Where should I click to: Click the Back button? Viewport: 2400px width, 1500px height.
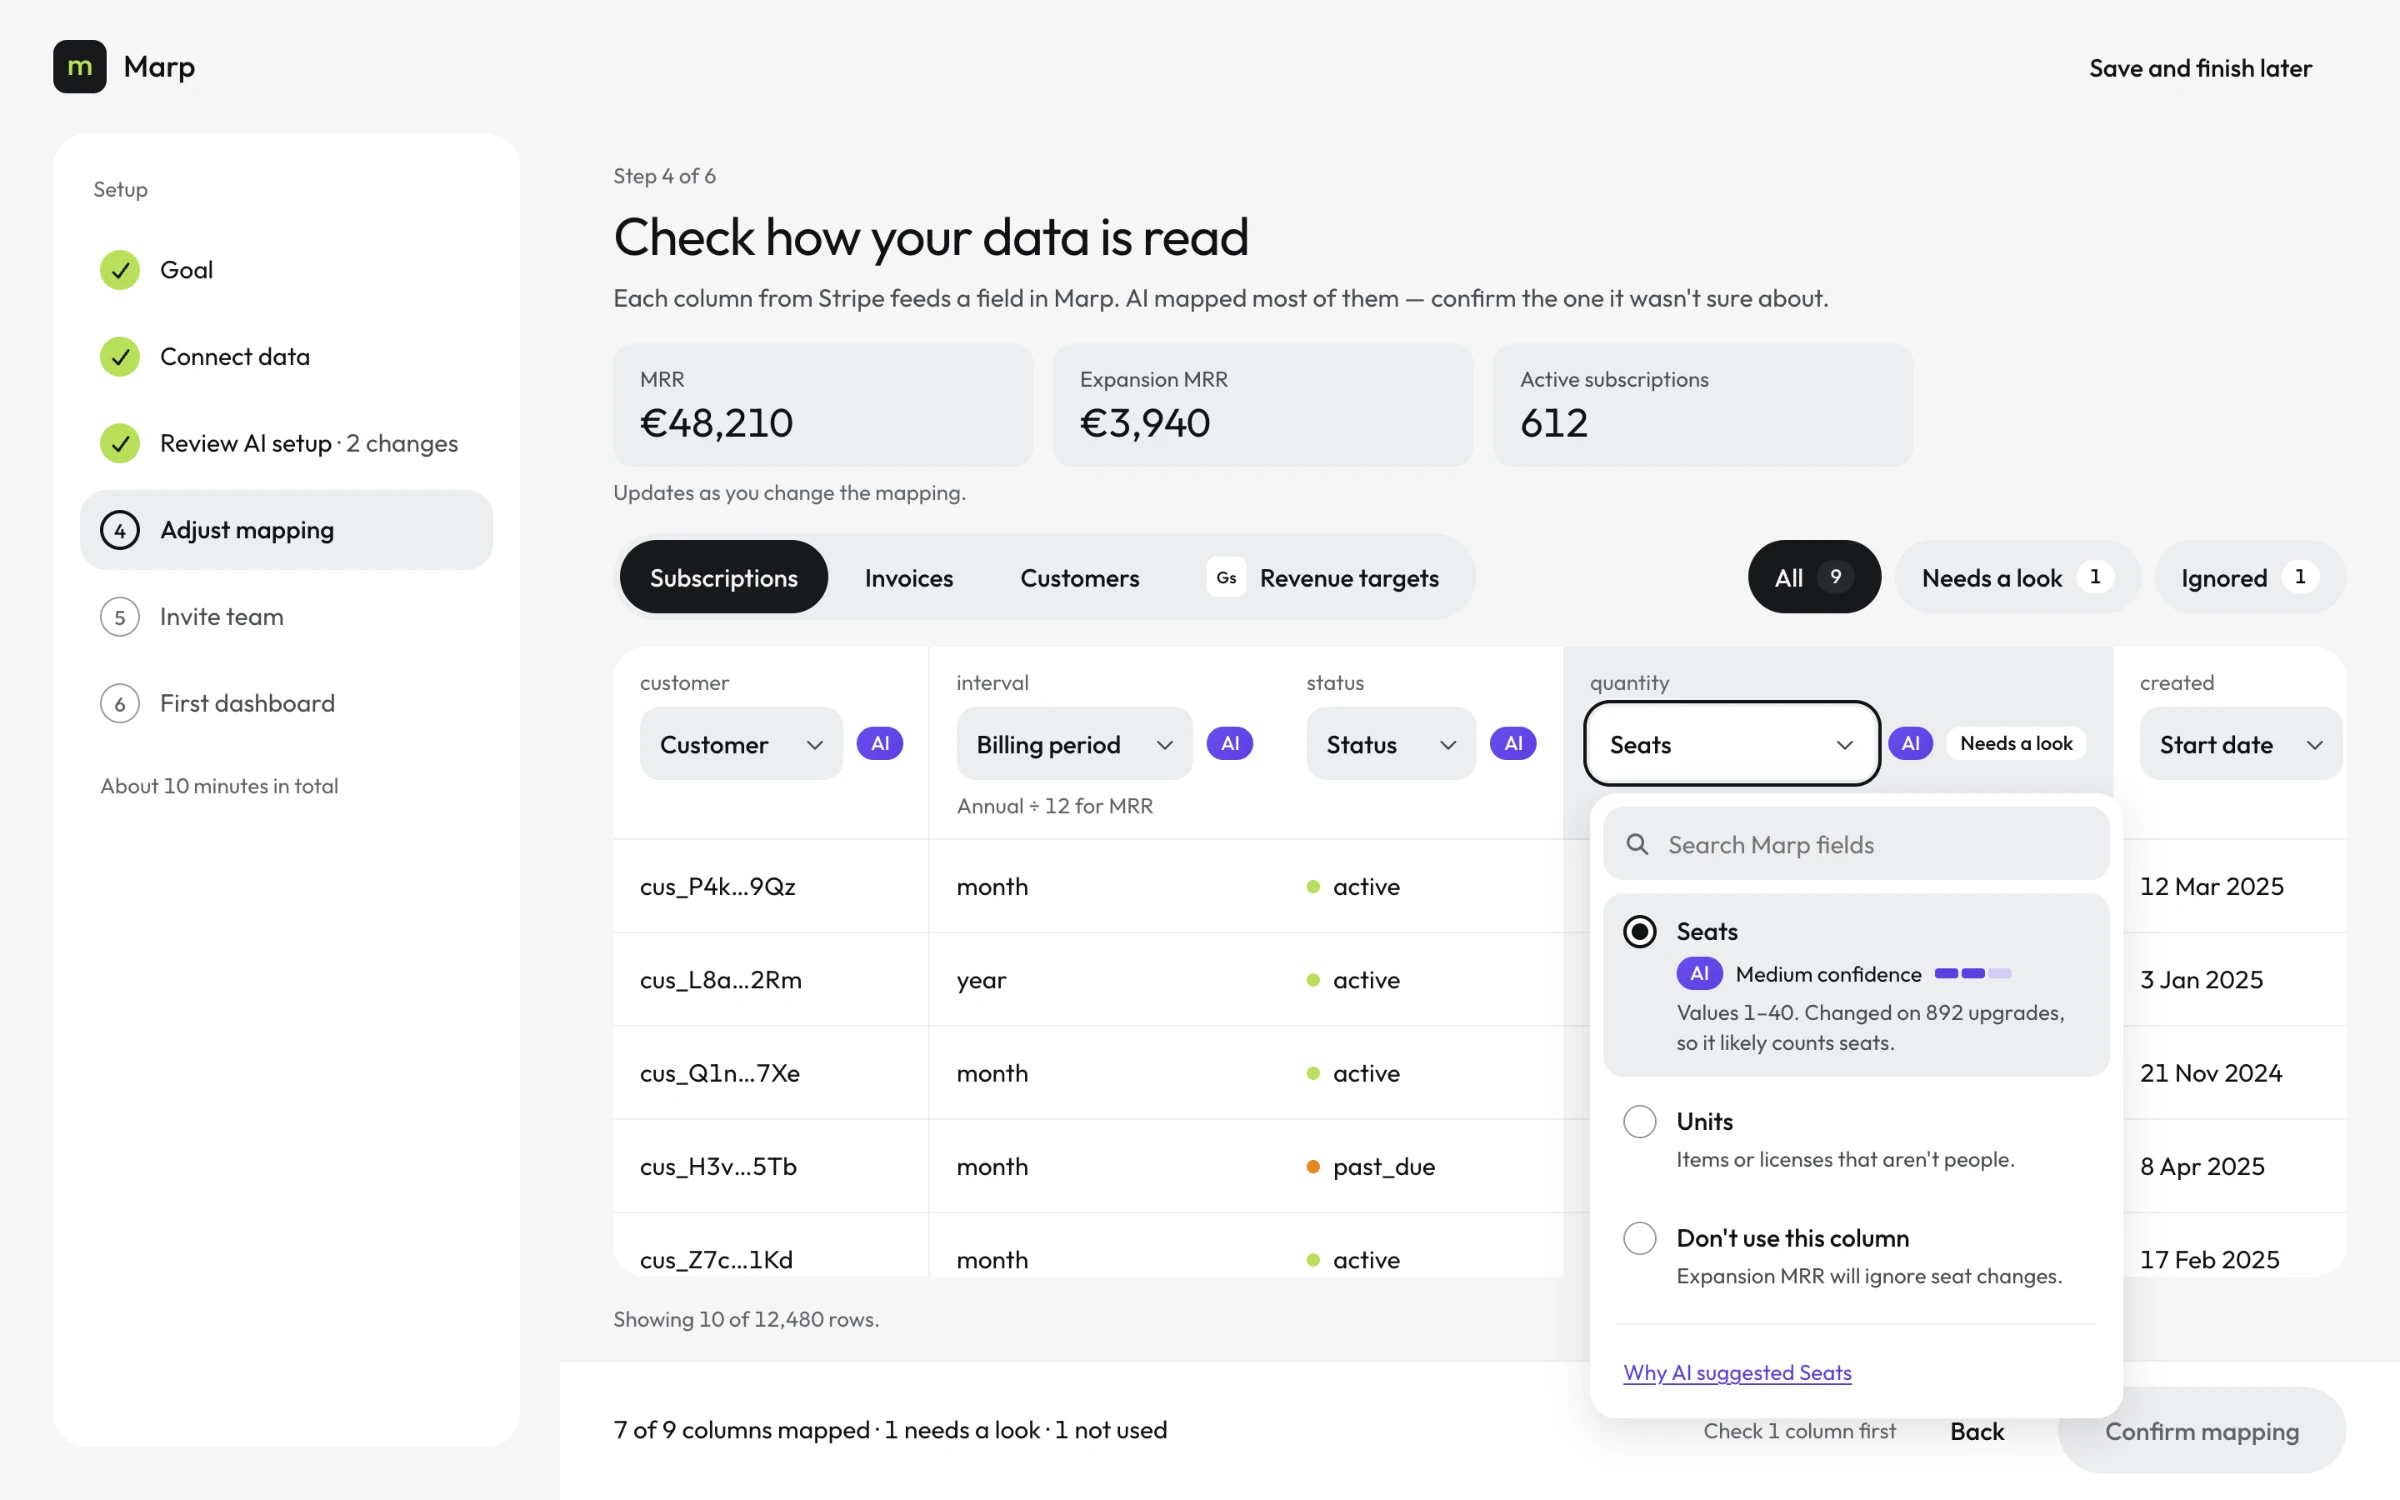1977,1431
